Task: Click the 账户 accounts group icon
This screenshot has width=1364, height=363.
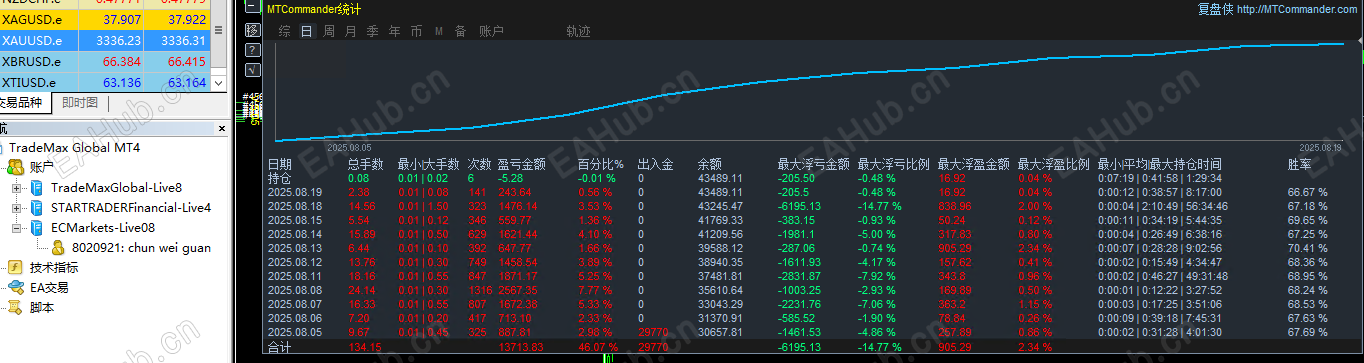Action: tap(16, 167)
